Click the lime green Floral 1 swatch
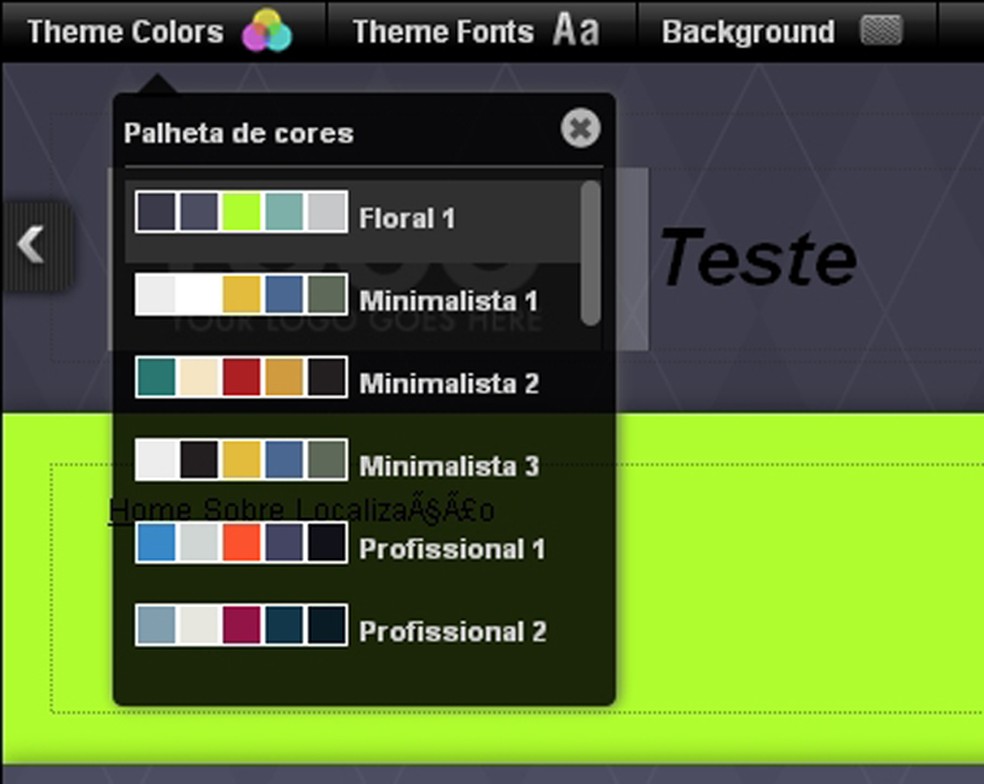 (241, 212)
